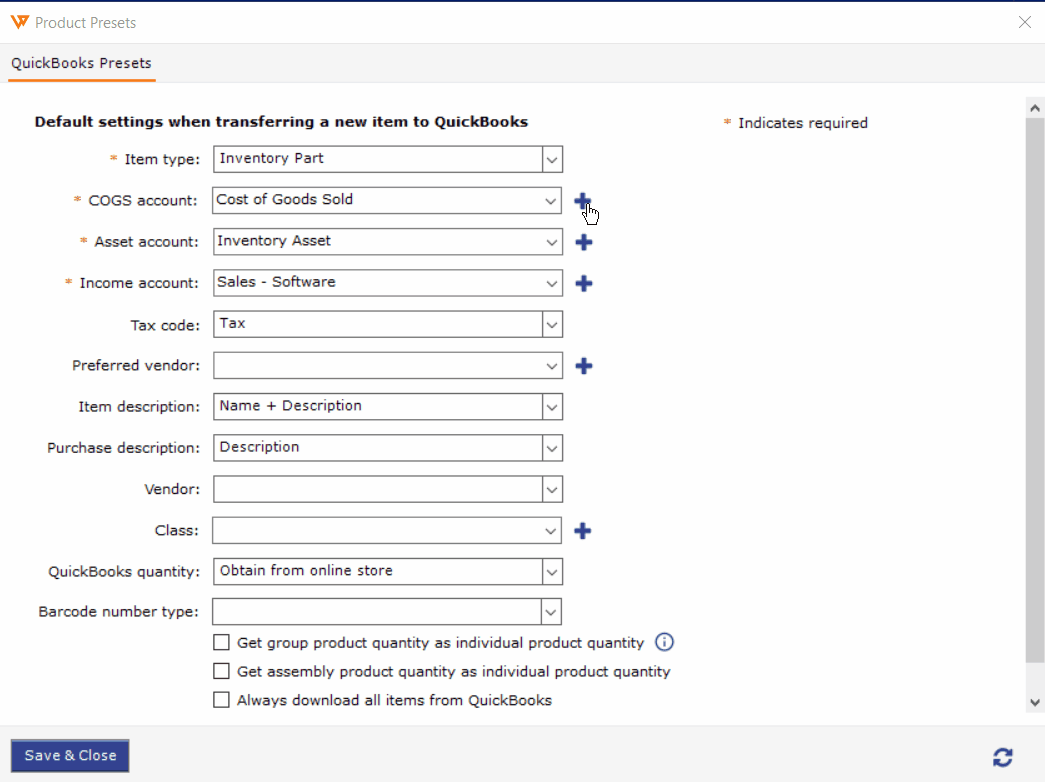1045x782 pixels.
Task: Check Get assembly product quantity option
Action: pyautogui.click(x=222, y=672)
